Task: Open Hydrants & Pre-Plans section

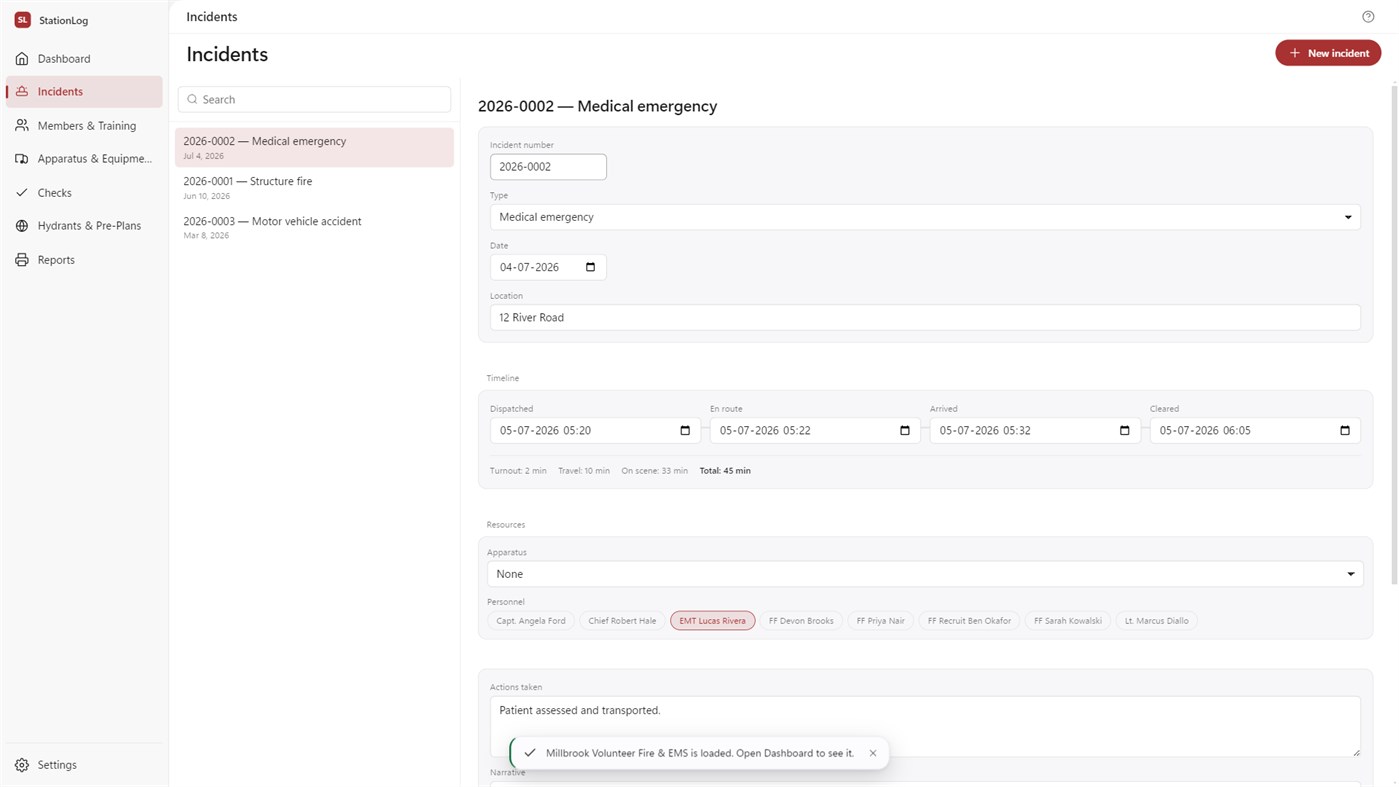Action: click(x=84, y=226)
